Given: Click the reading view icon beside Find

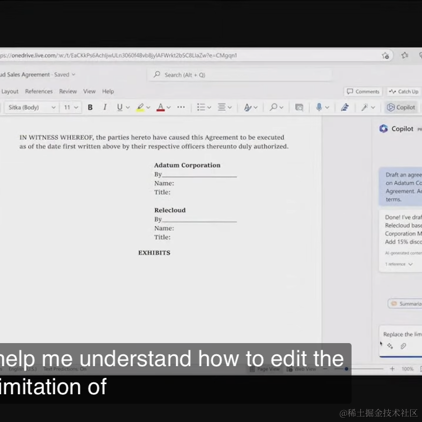Looking at the screenshot, I should 299,107.
